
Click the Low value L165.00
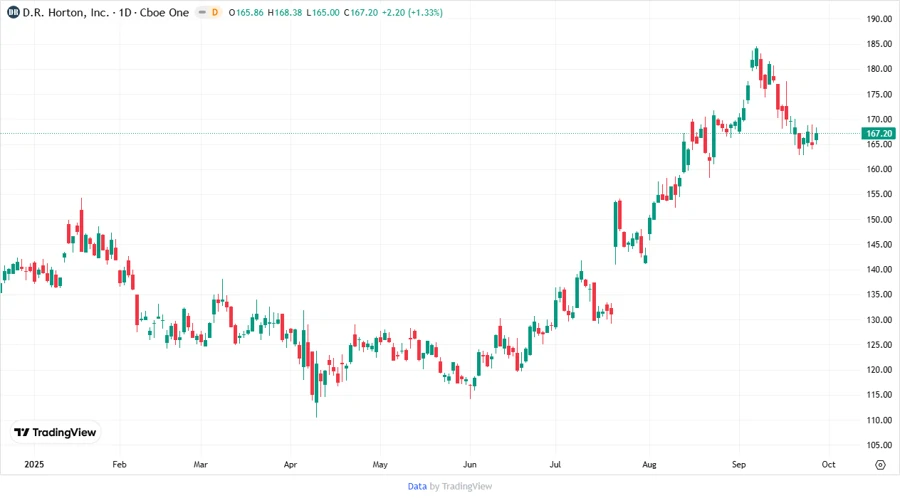click(x=323, y=12)
